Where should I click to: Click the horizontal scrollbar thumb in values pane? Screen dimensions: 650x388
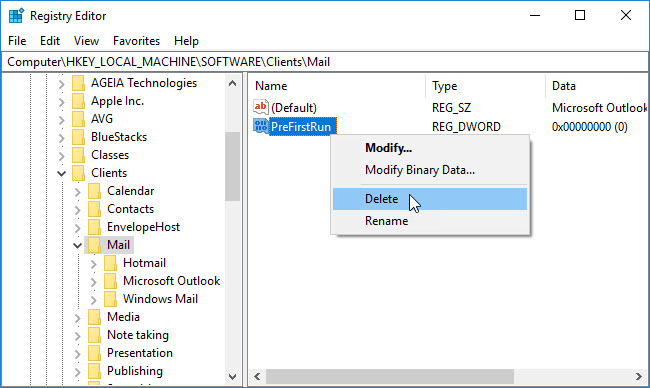click(x=390, y=376)
